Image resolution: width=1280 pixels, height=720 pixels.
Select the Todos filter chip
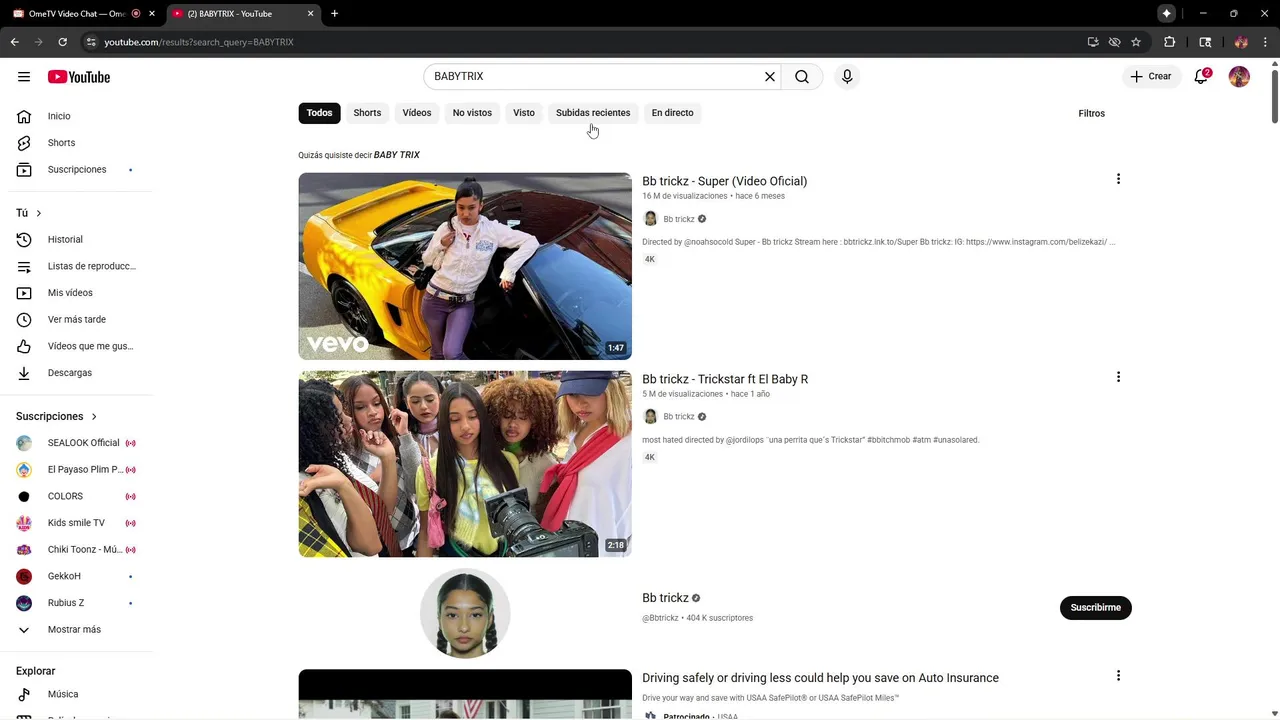click(320, 113)
